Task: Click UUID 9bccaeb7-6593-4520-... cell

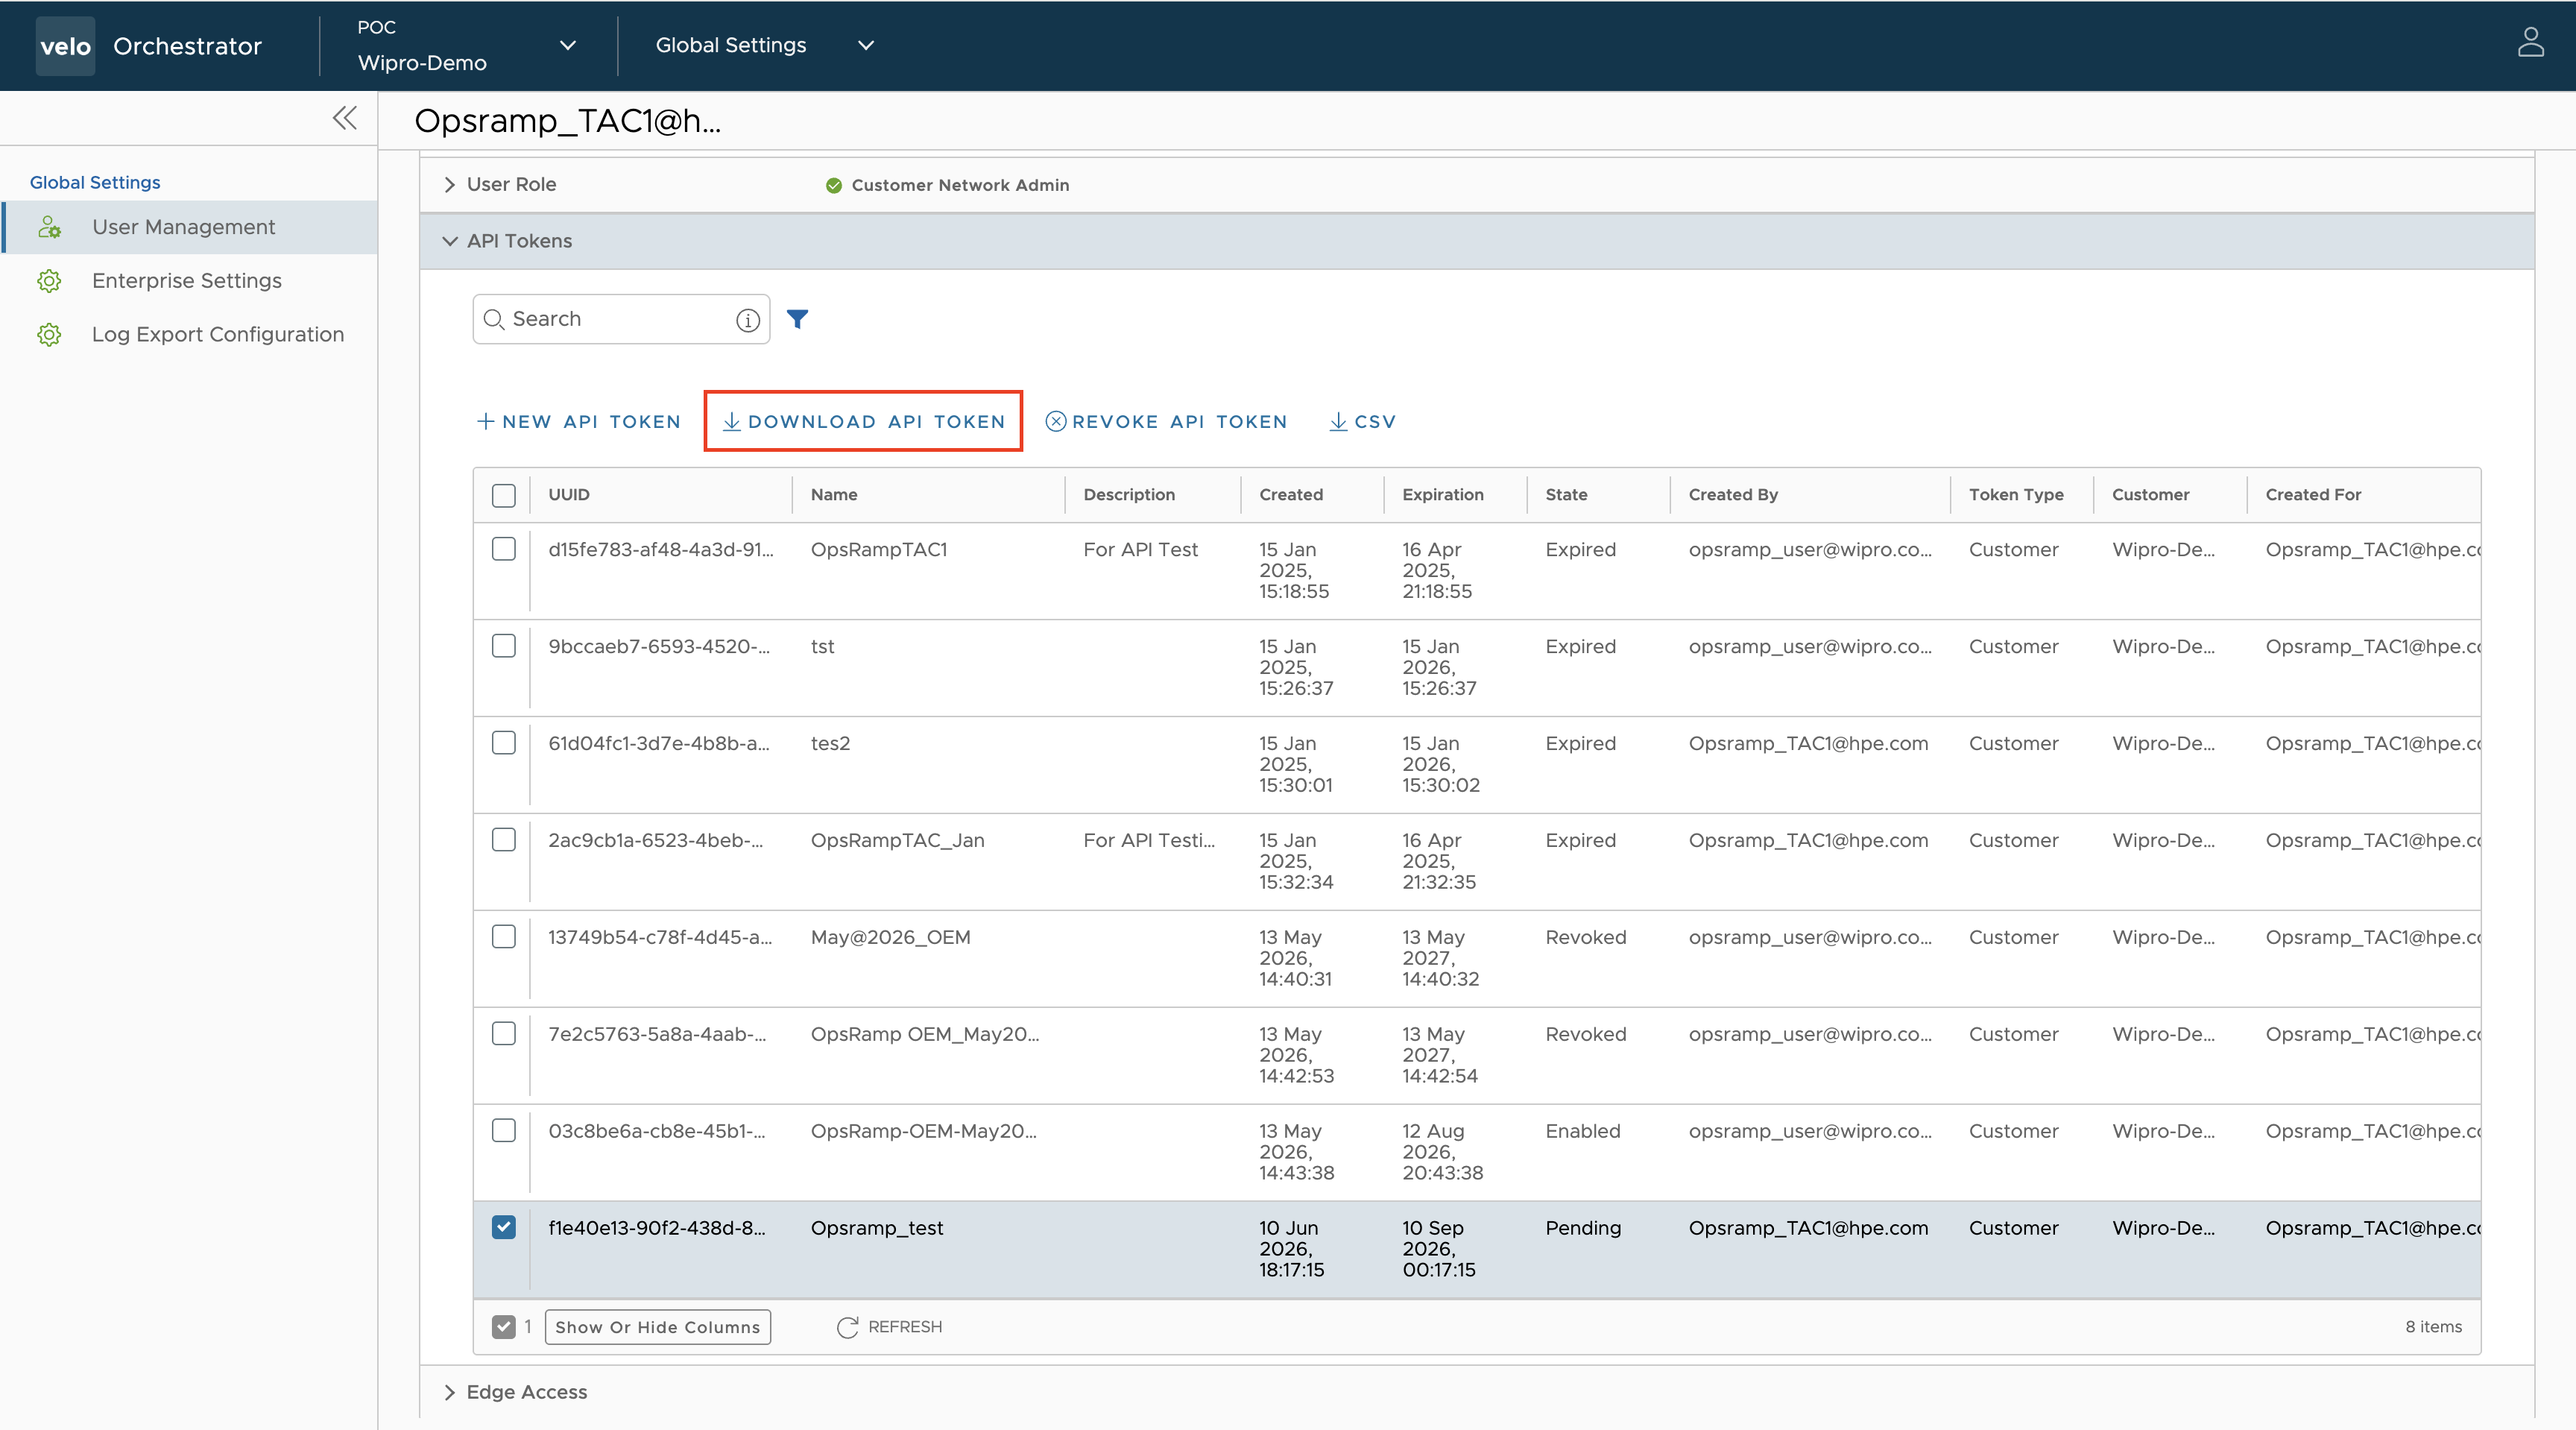Action: click(x=659, y=647)
